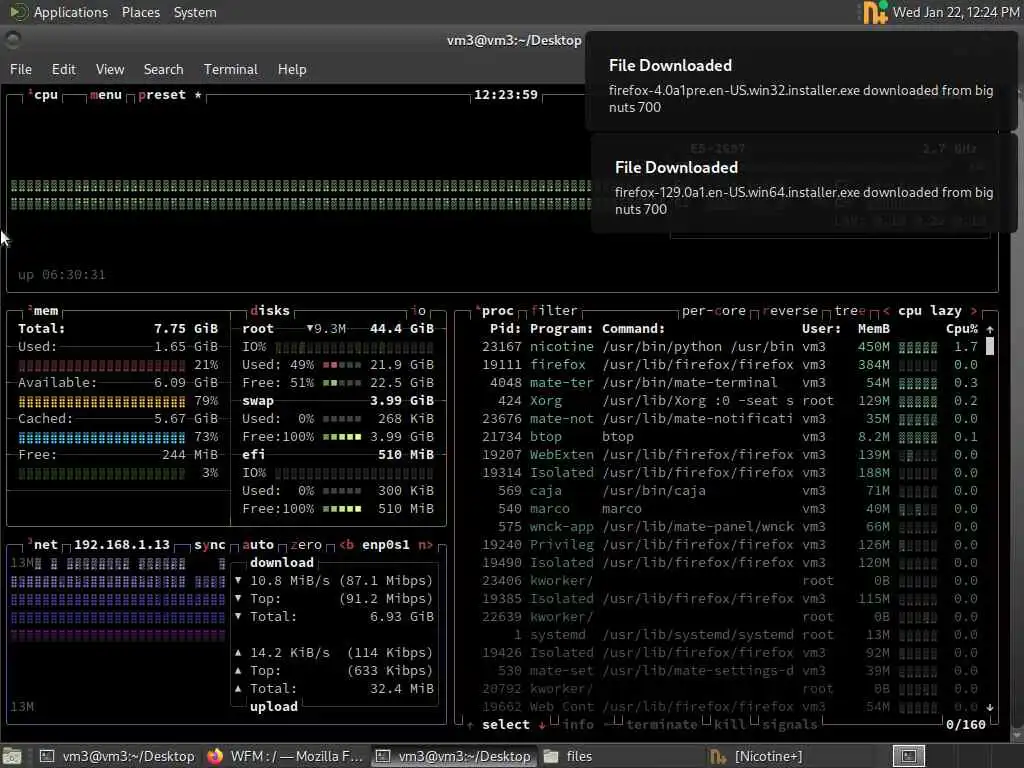
Task: Switch to WFM Mozilla Firefox taskbar window
Action: coord(286,756)
